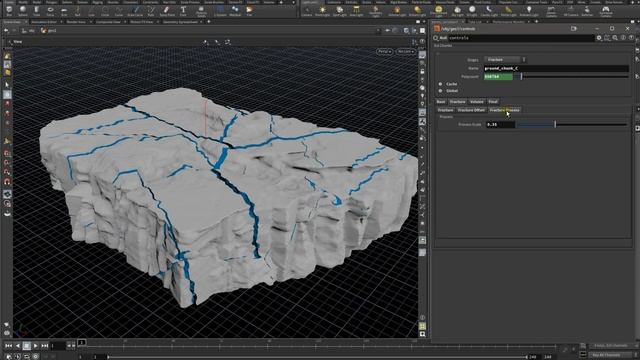Image resolution: width=640 pixels, height=360 pixels.
Task: Jump to the last frame
Action: pos(44,346)
